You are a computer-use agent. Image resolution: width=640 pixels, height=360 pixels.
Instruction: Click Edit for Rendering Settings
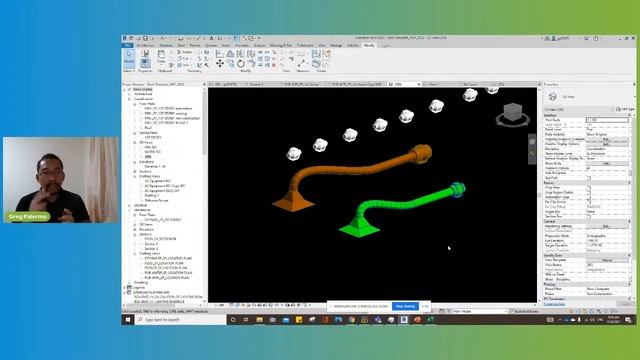click(x=607, y=226)
